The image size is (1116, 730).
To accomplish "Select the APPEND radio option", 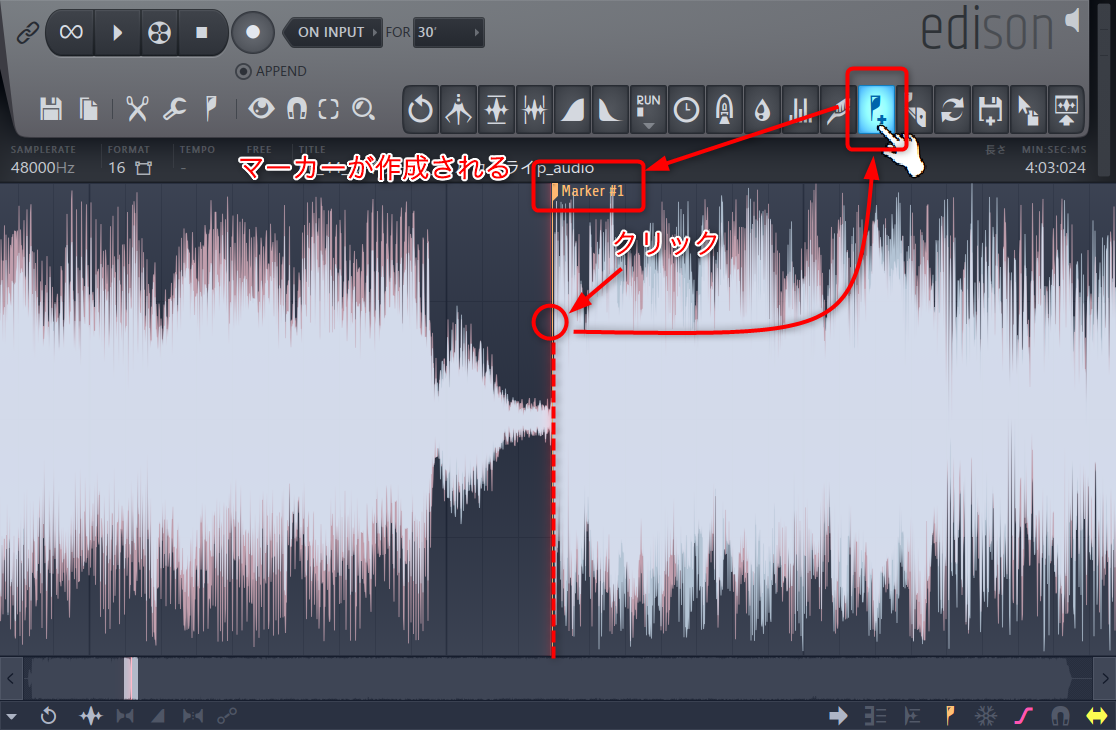I will pos(243,71).
